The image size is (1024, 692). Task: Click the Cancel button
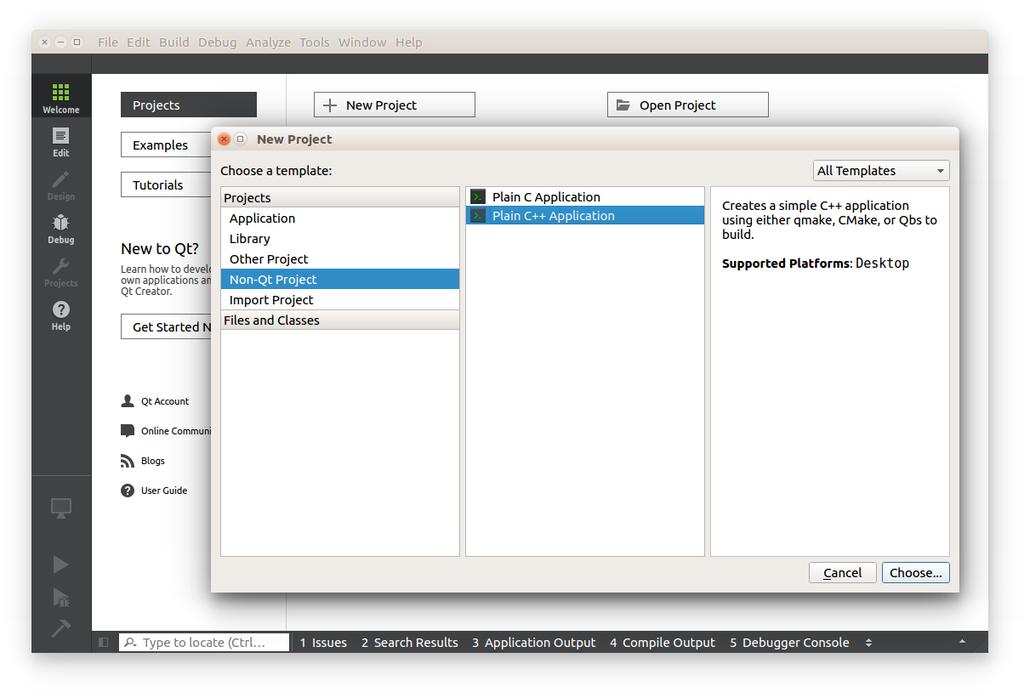coord(842,573)
